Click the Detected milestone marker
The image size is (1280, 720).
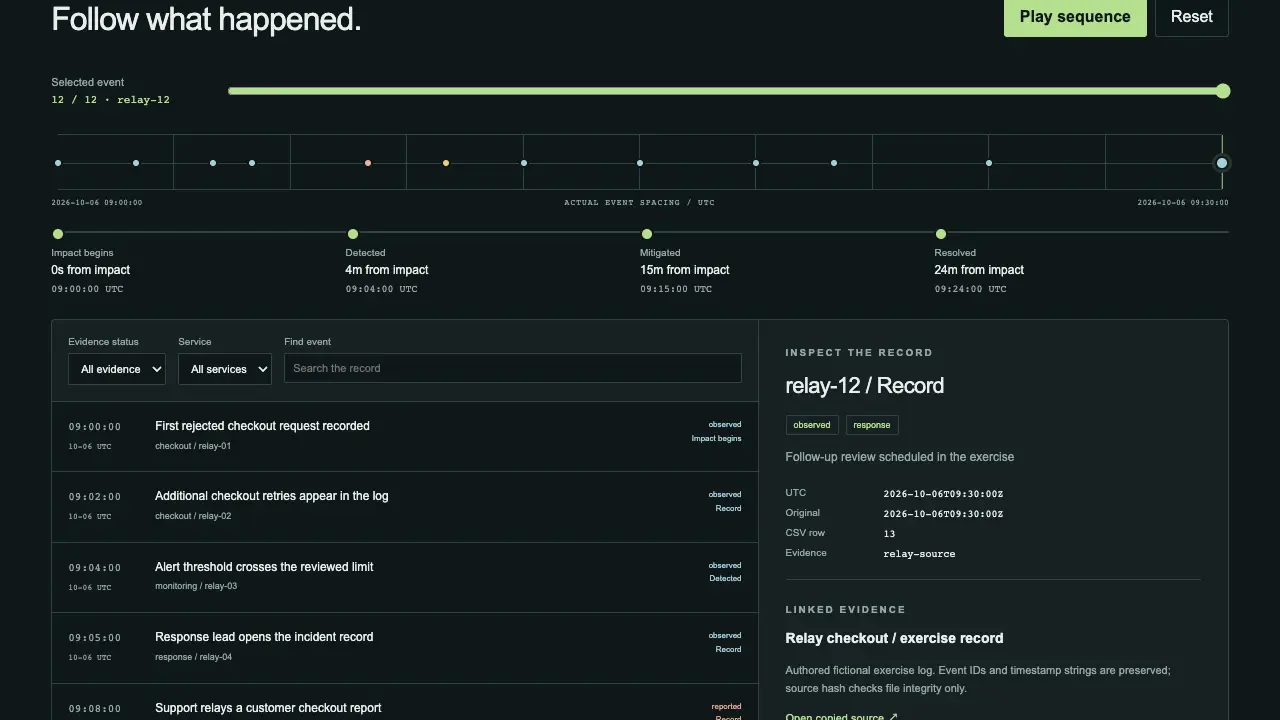tap(352, 234)
